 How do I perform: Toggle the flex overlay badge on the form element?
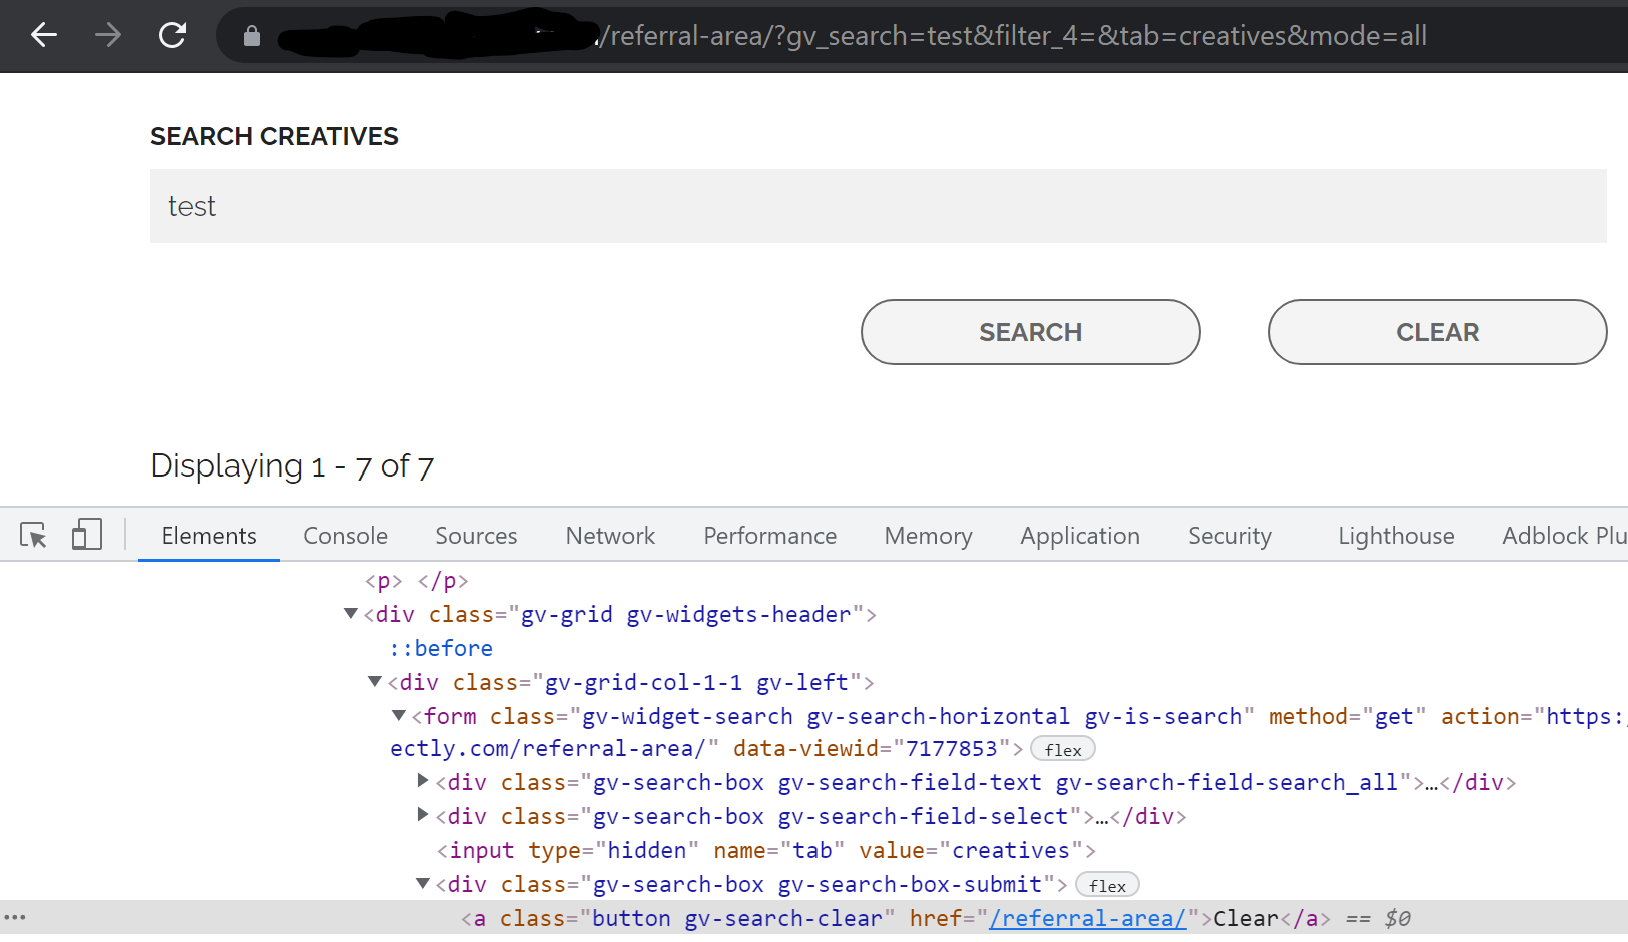click(x=1062, y=748)
